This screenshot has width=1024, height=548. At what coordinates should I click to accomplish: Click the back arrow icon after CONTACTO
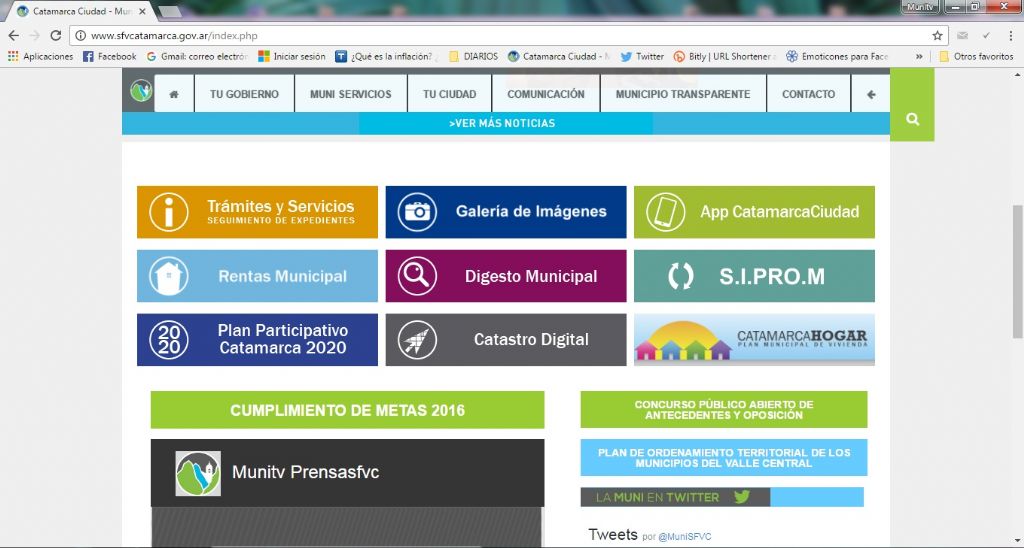click(871, 94)
